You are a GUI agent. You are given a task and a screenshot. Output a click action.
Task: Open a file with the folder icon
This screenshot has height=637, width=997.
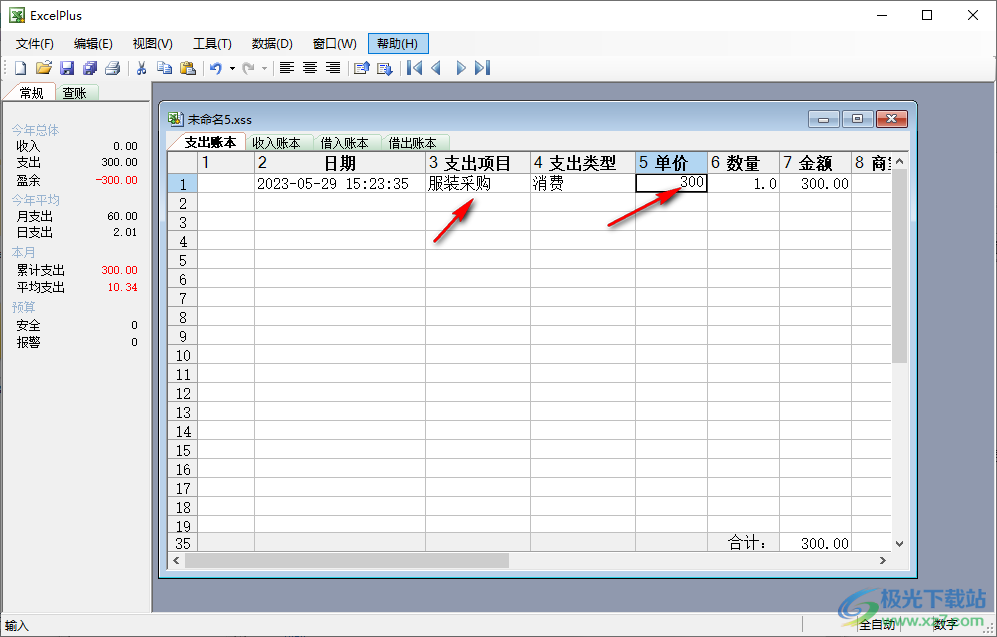point(43,68)
